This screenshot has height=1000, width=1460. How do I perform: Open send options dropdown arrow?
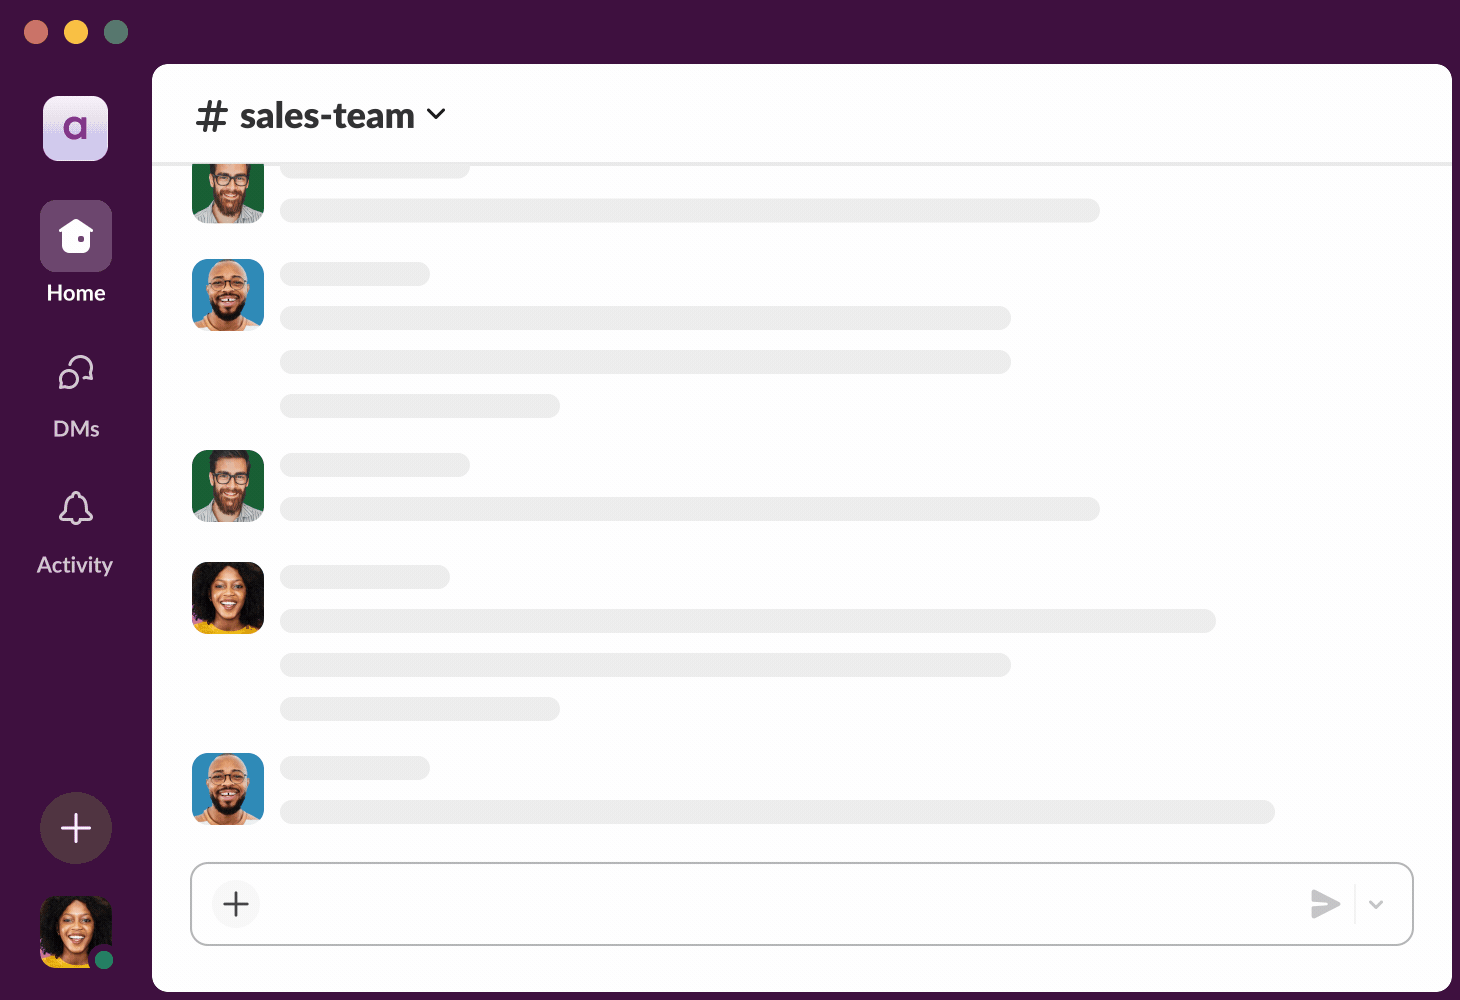1376,904
